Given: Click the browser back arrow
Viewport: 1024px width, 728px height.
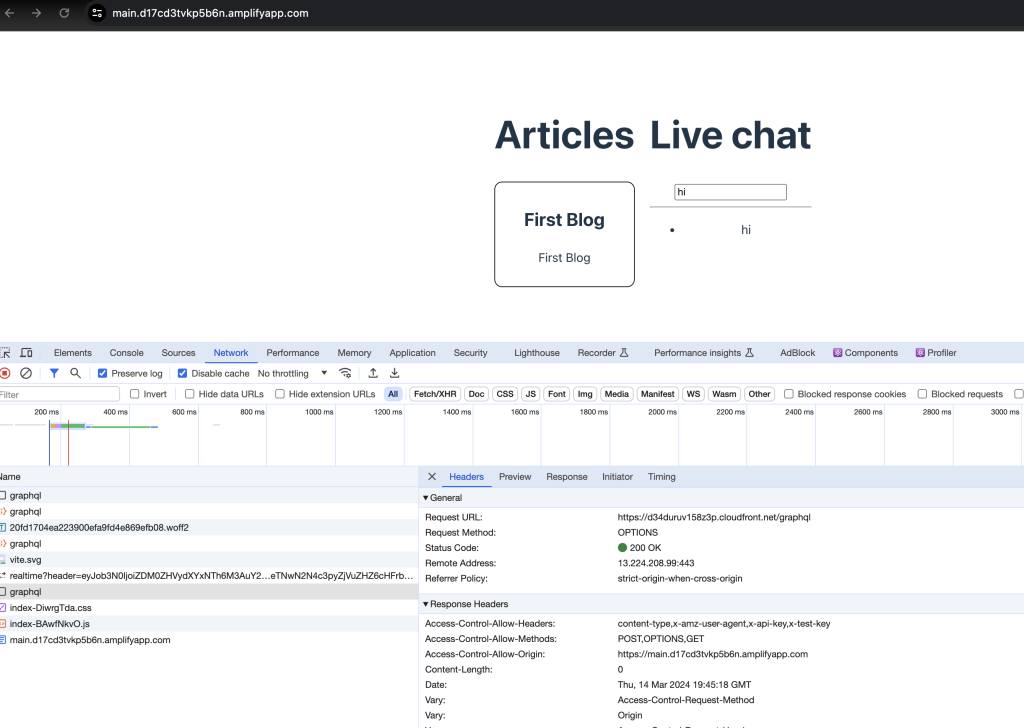Looking at the screenshot, I should point(9,13).
